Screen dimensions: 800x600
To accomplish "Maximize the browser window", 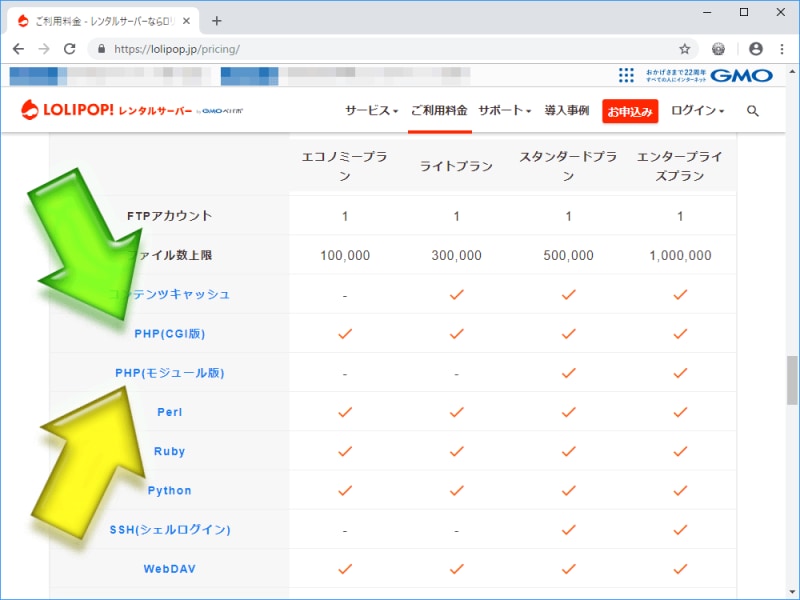I will (744, 12).
